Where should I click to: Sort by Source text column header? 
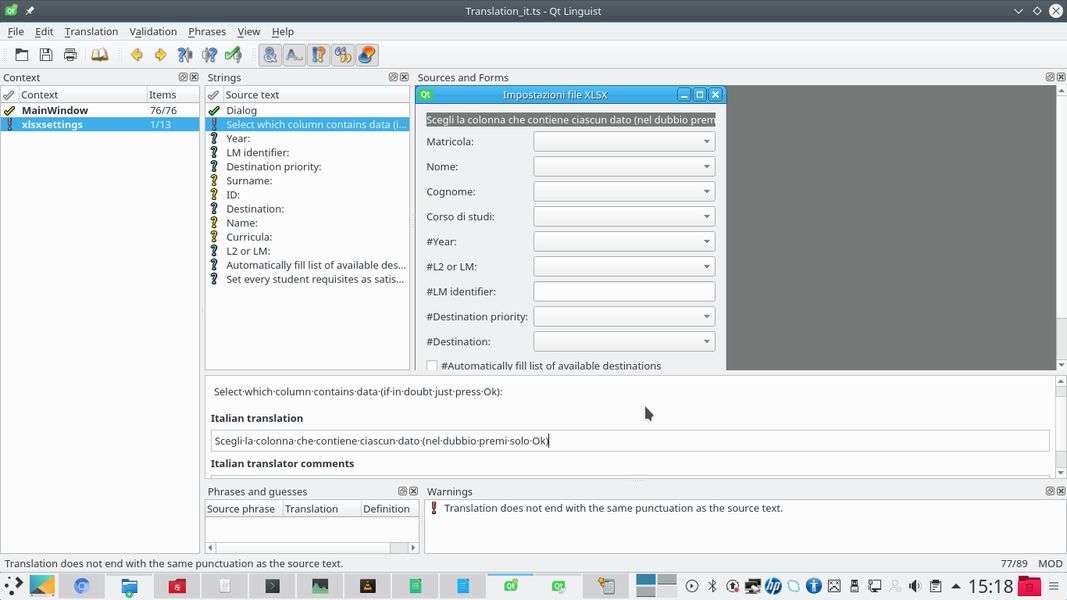316,95
